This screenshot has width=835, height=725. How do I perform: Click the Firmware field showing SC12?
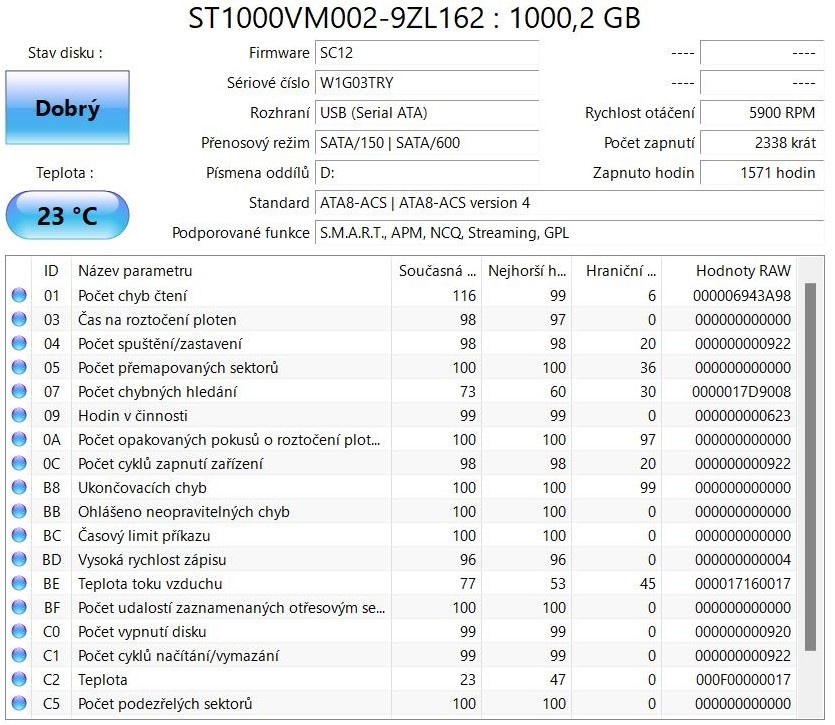coord(427,54)
